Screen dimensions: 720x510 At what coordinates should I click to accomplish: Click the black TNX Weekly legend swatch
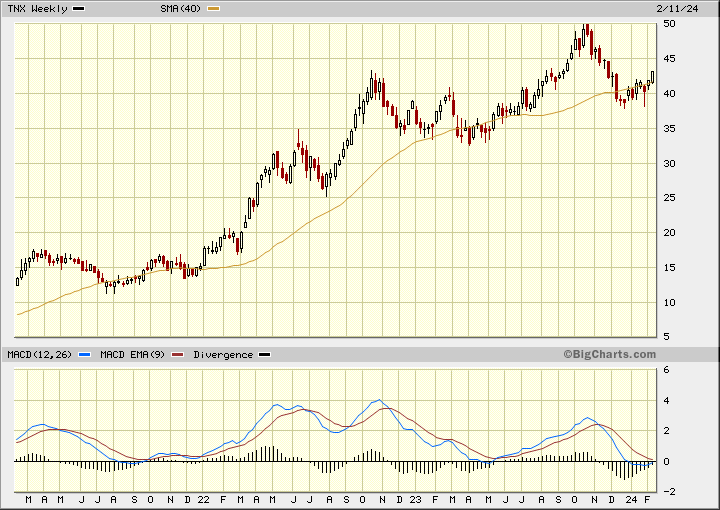[79, 9]
